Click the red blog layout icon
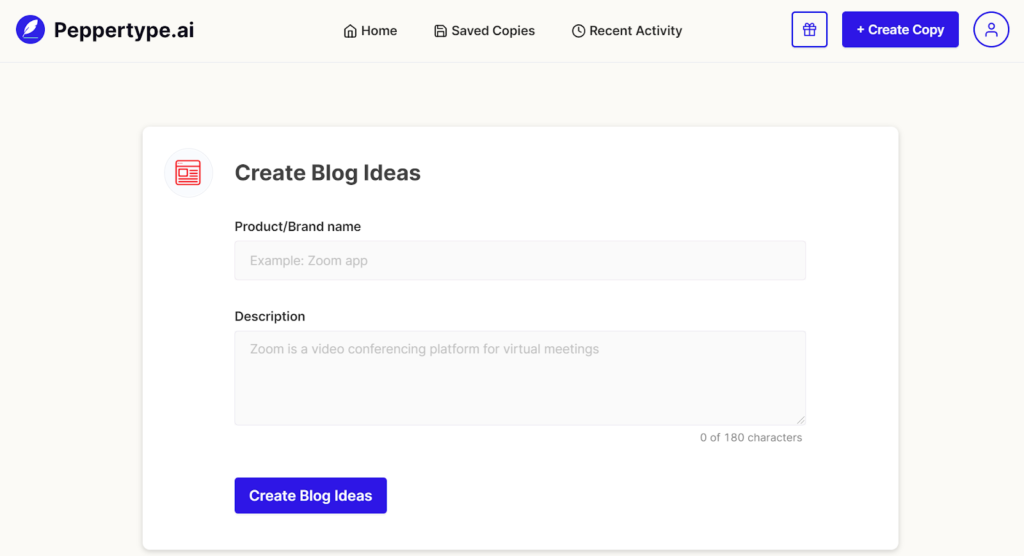1024x556 pixels. 188,173
